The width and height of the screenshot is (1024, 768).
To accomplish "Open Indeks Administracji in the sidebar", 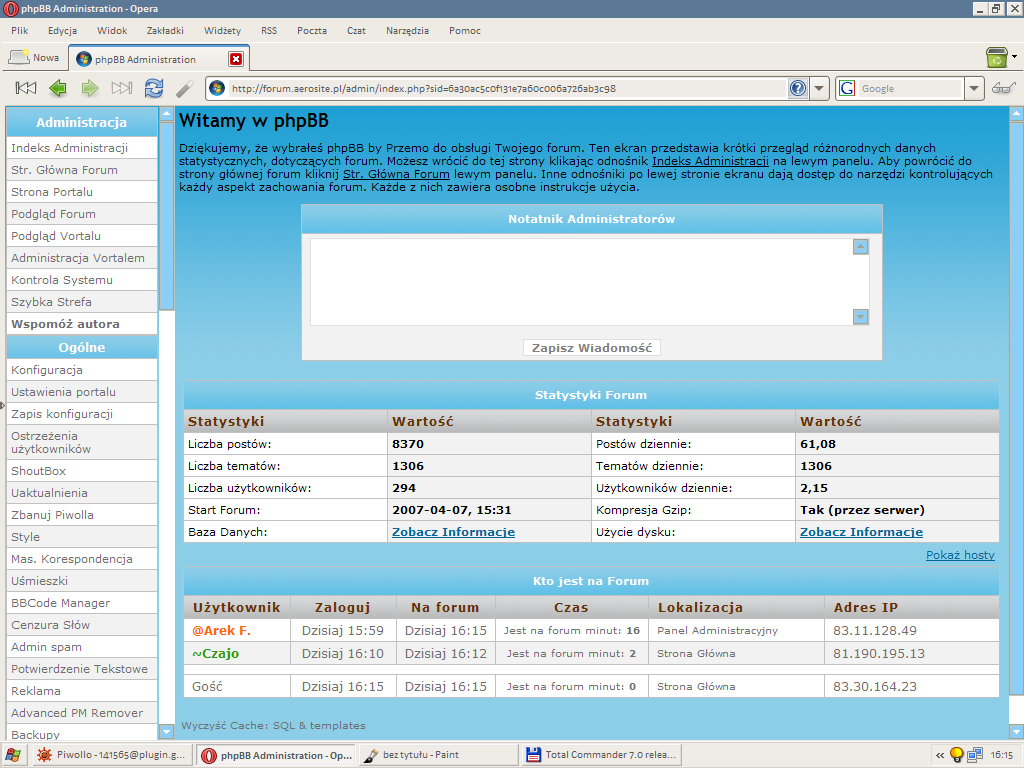I will pyautogui.click(x=82, y=148).
